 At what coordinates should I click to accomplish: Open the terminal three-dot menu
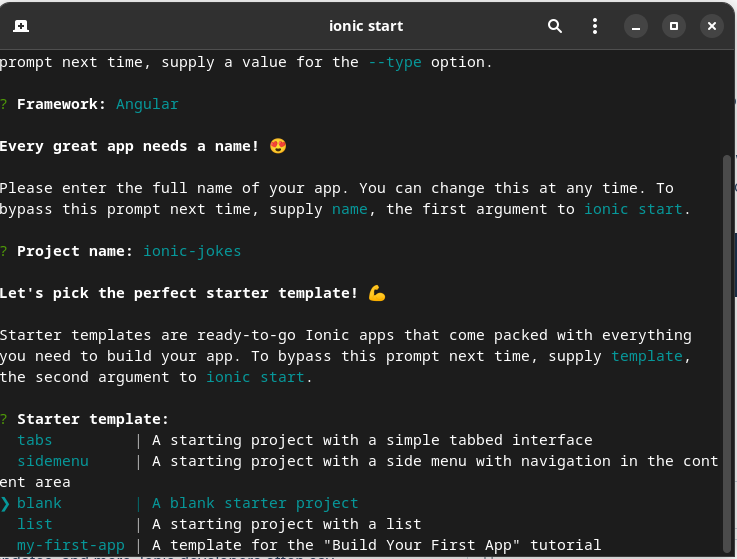tap(595, 26)
